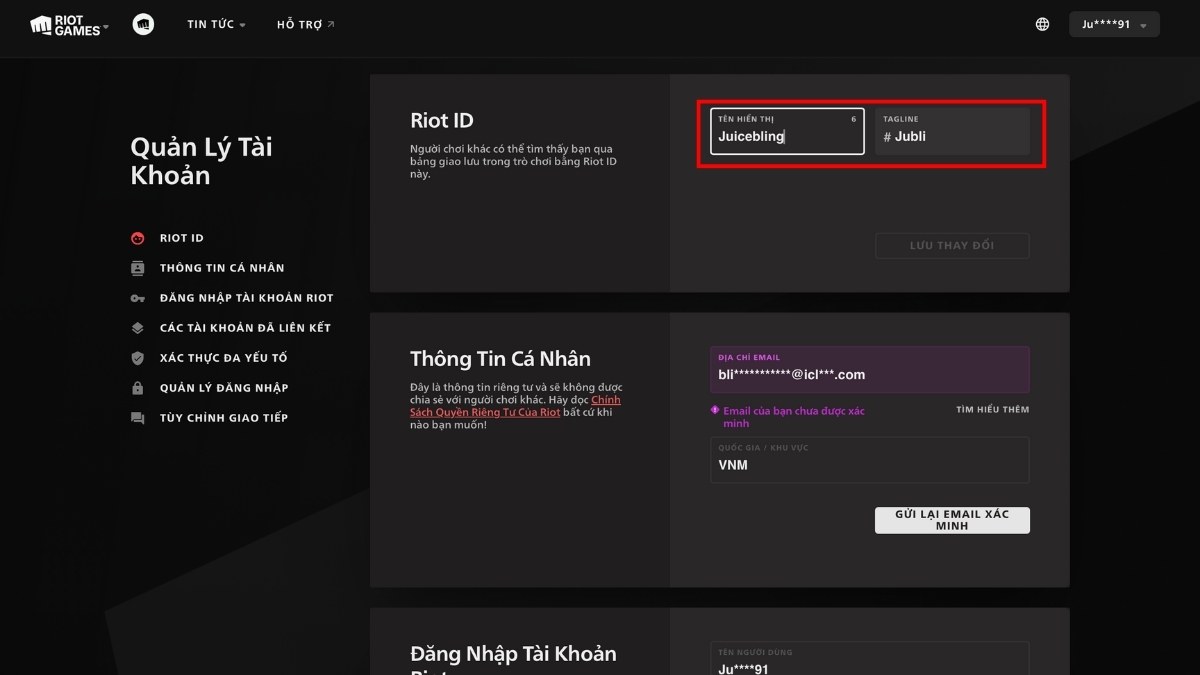The height and width of the screenshot is (675, 1200).
Task: Click the Lưu Thay Đổi button
Action: (x=952, y=246)
